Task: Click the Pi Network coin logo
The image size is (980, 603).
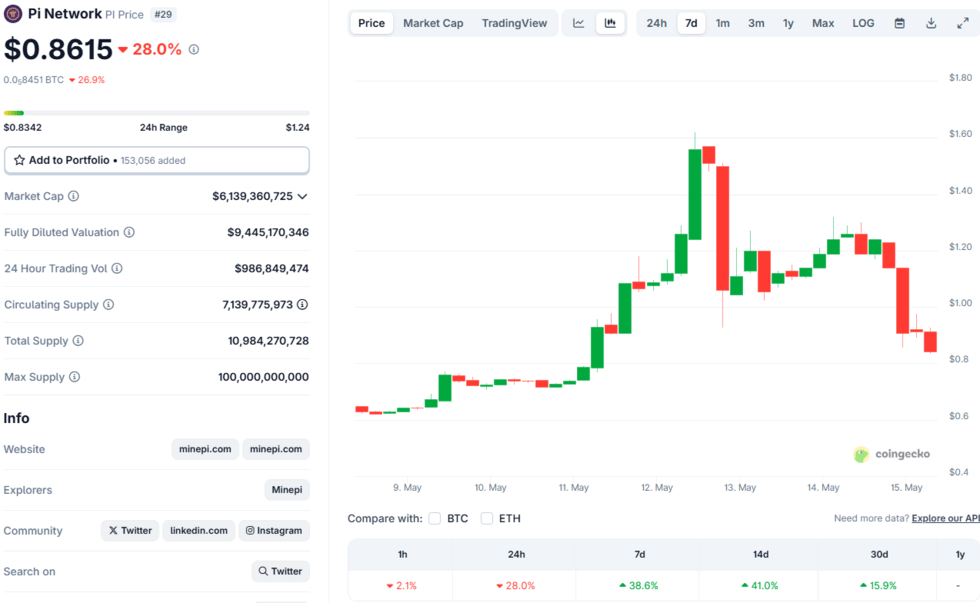Action: coord(14,15)
